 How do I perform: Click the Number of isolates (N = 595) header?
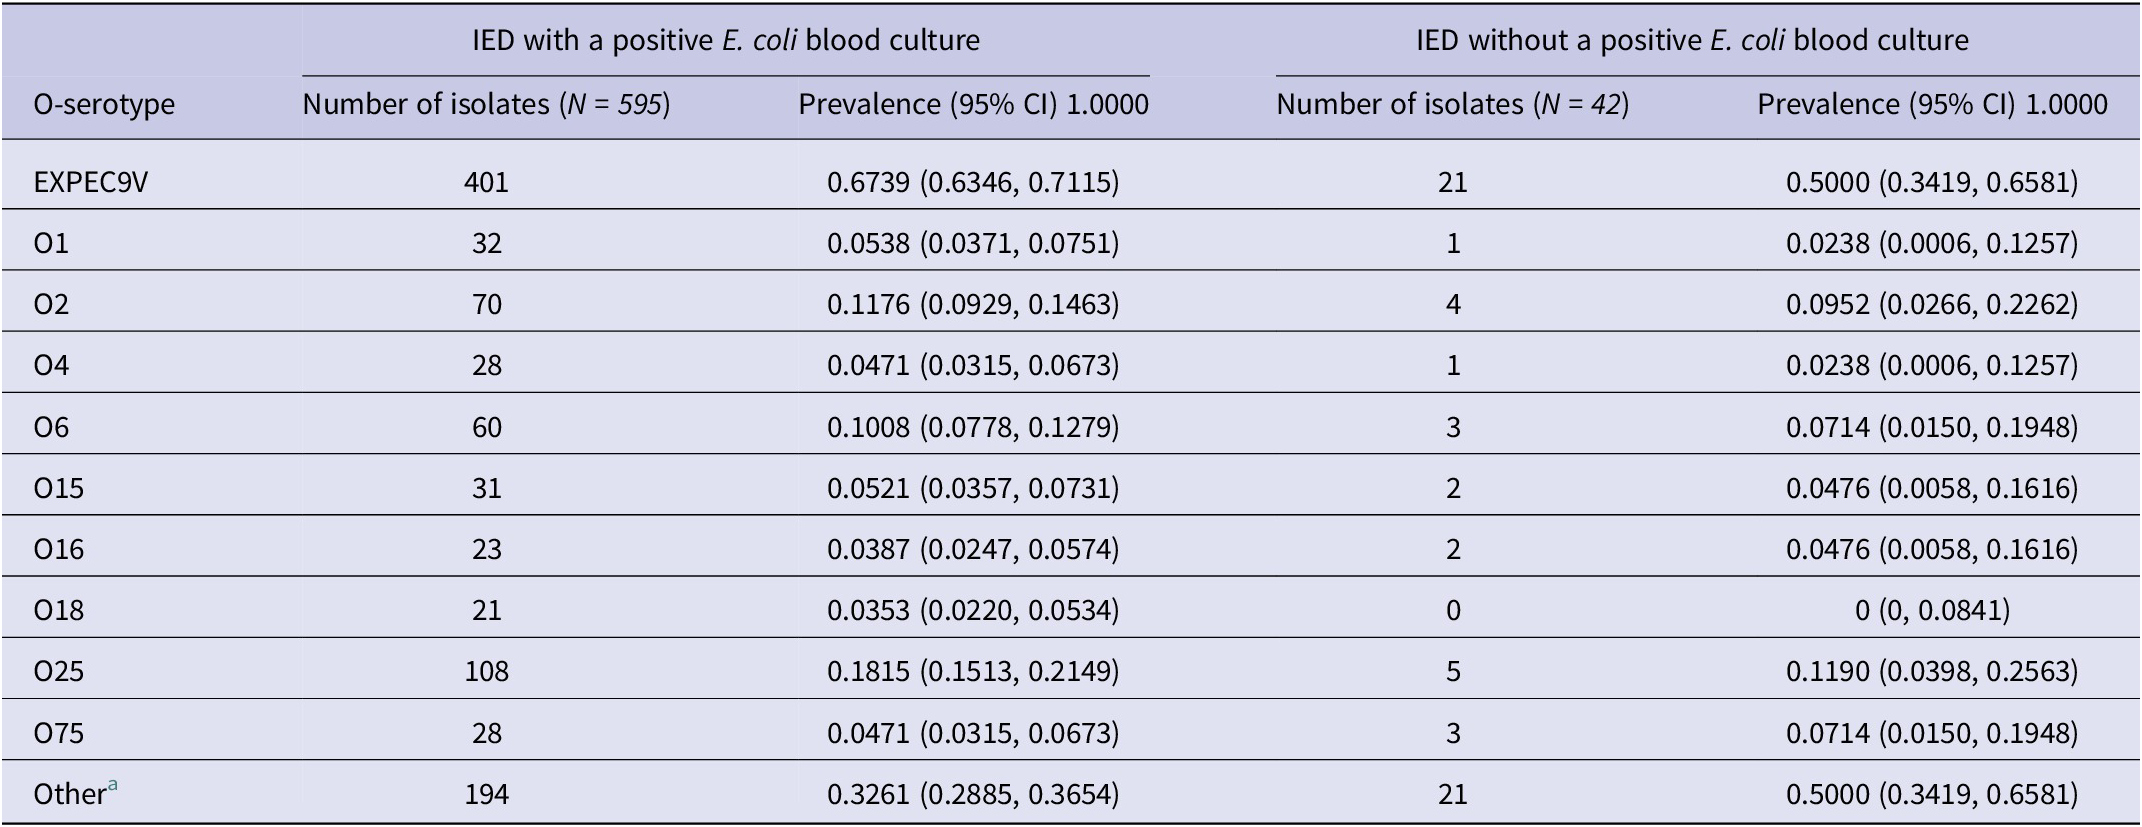pos(486,104)
